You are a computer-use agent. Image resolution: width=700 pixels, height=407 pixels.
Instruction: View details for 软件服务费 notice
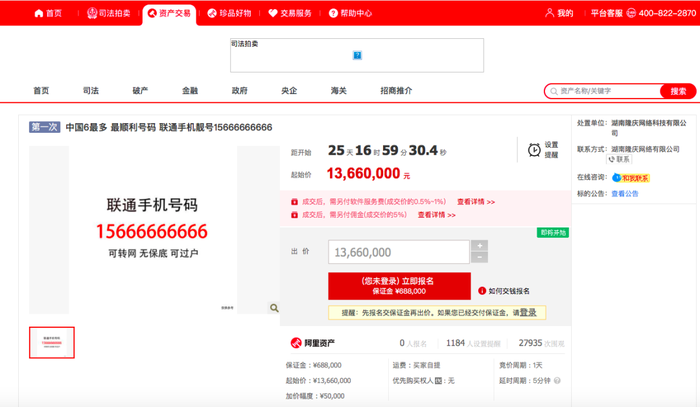pos(476,202)
